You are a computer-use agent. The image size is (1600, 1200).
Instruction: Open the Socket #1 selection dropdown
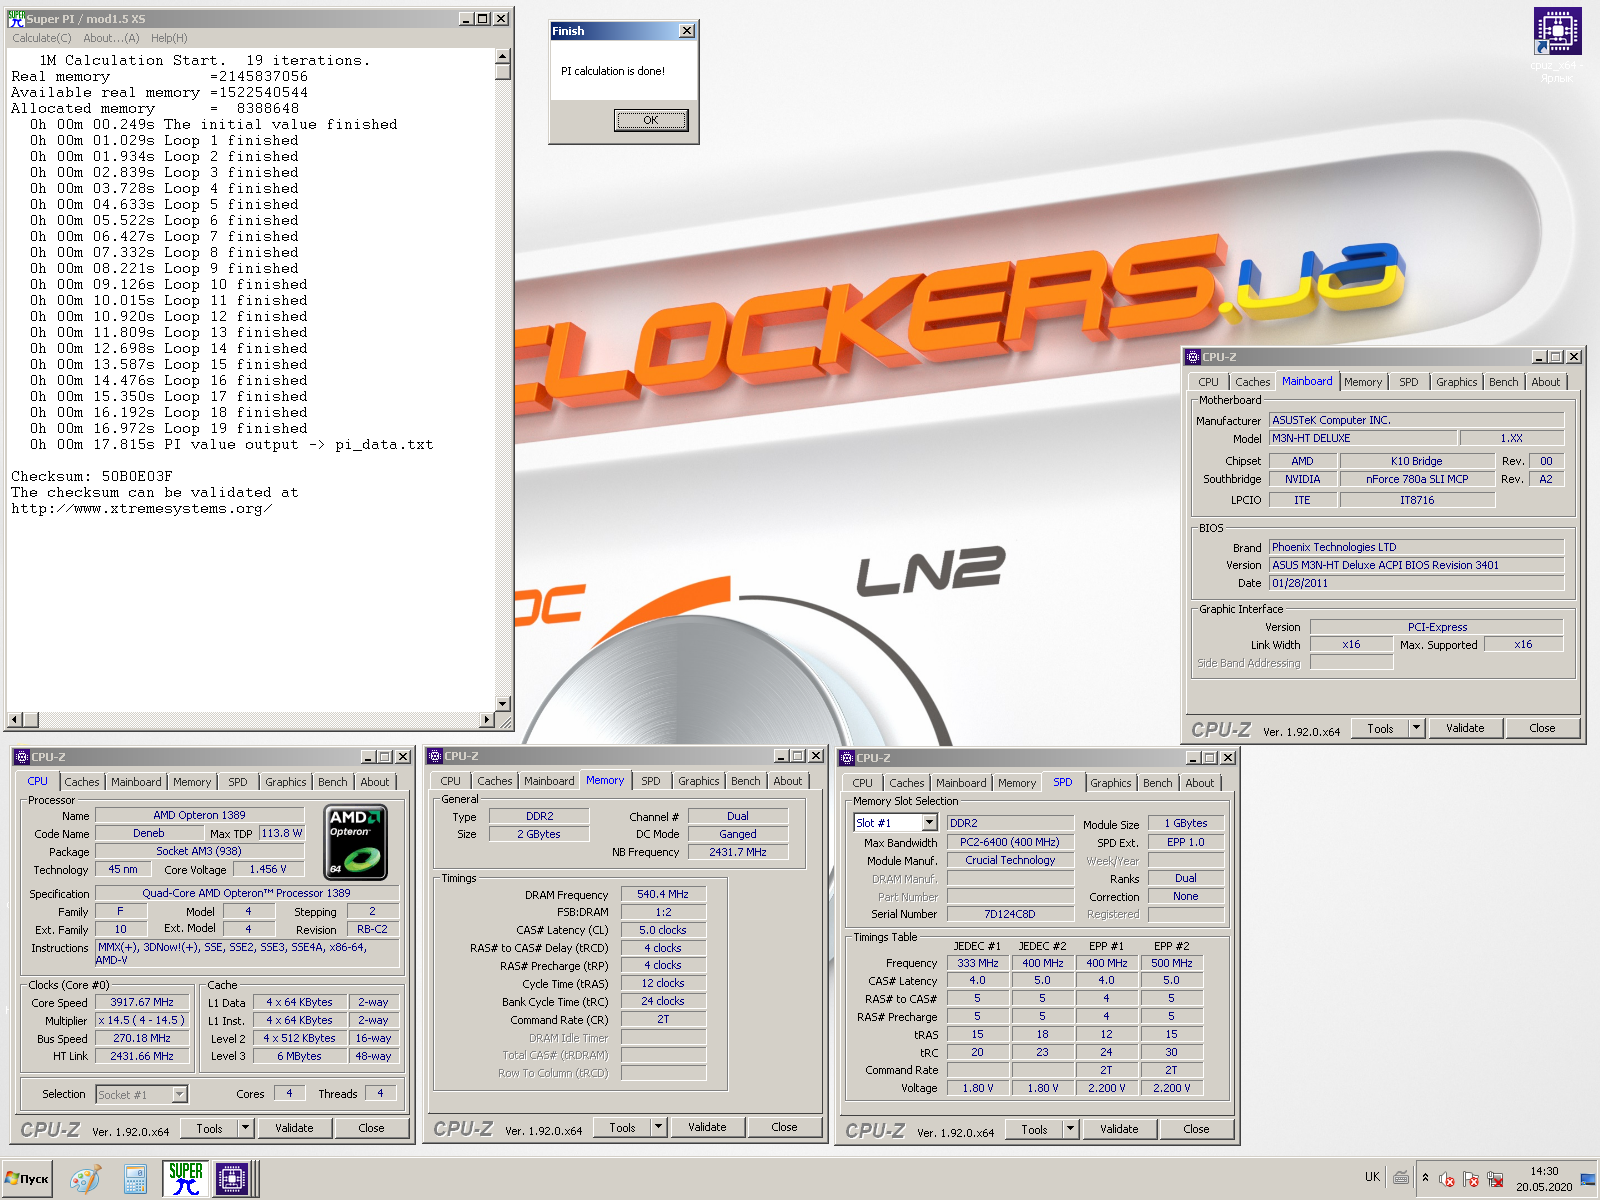(180, 1094)
